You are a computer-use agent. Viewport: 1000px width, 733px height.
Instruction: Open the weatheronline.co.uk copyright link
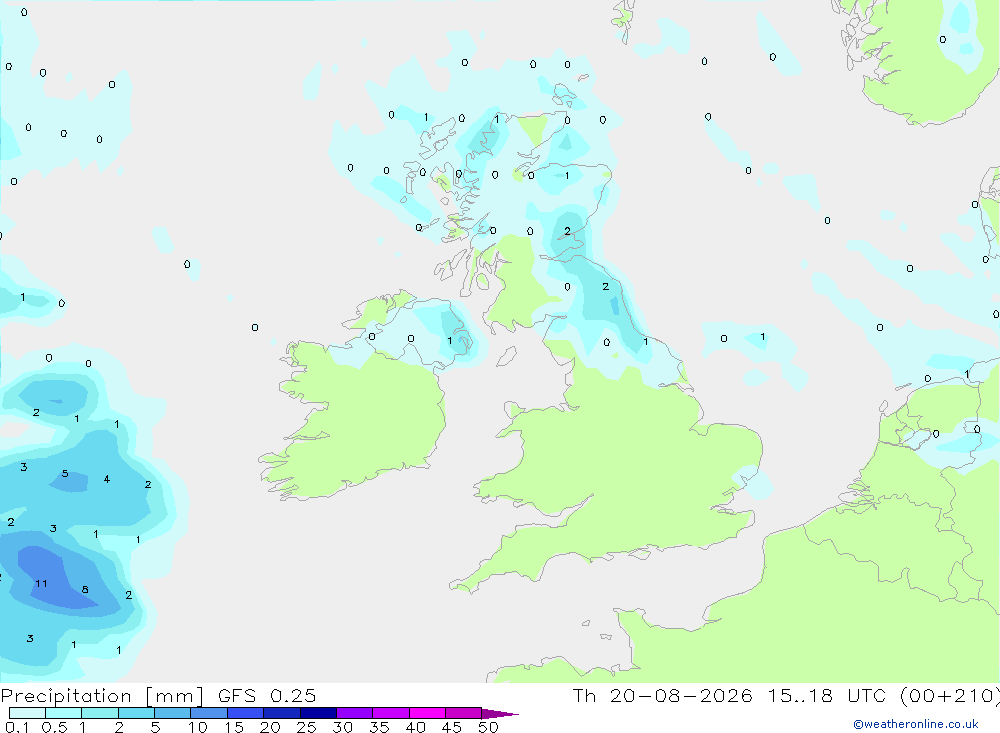click(916, 724)
